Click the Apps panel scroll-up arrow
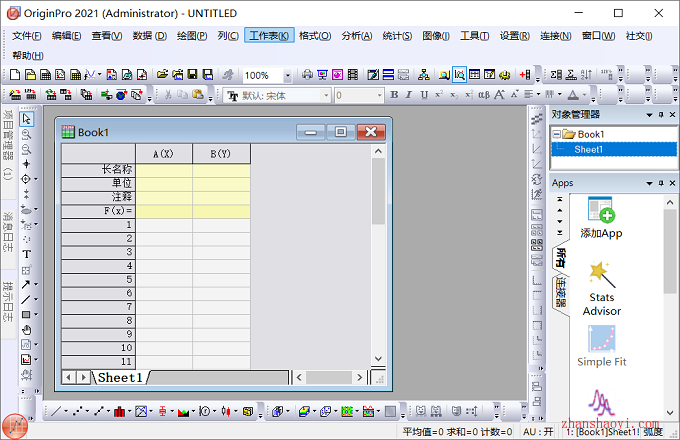Image resolution: width=680 pixels, height=440 pixels. coord(670,202)
